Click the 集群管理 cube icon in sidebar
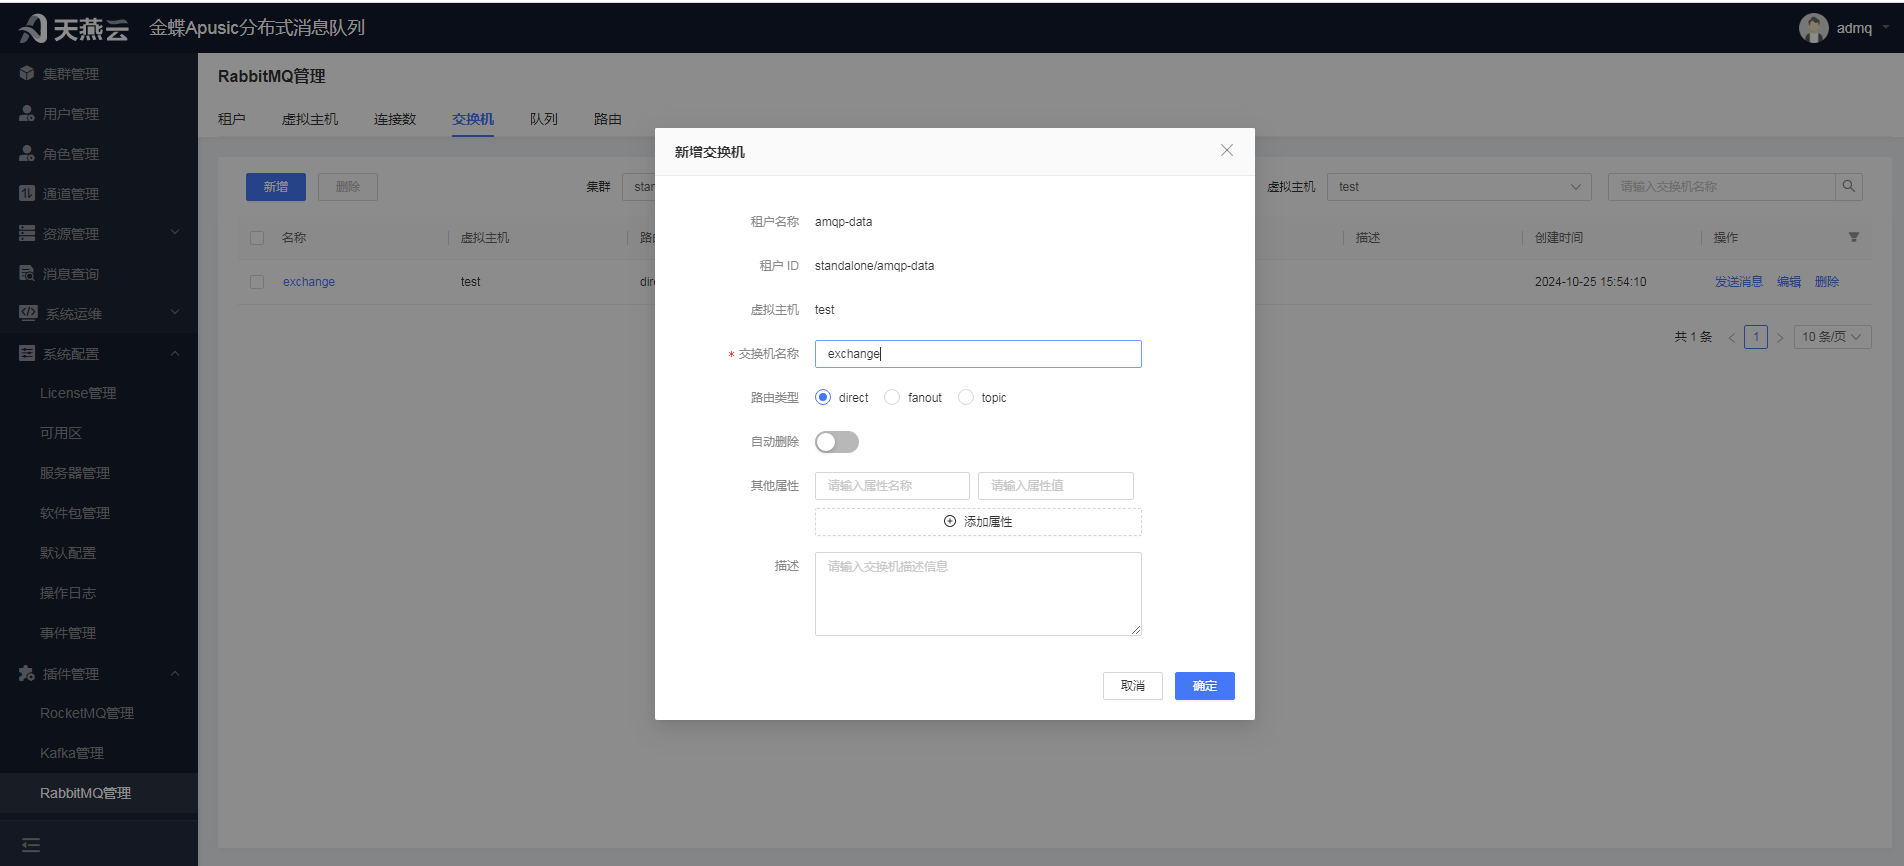This screenshot has width=1904, height=866. click(x=27, y=73)
